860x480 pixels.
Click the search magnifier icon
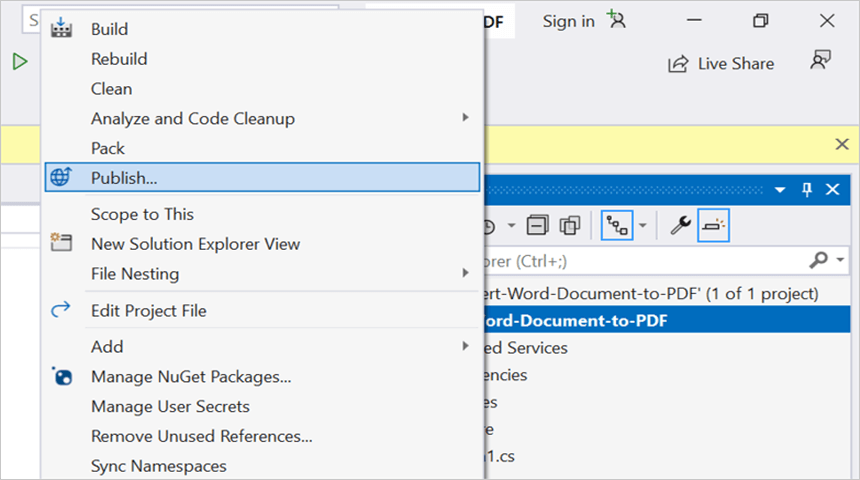point(818,259)
